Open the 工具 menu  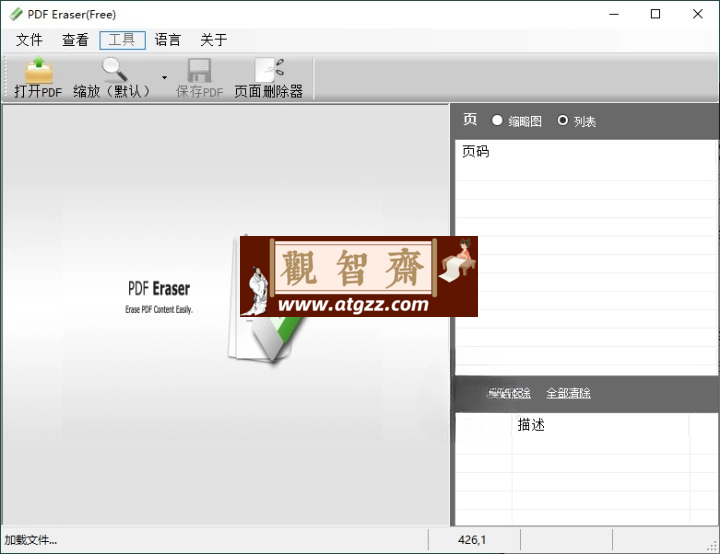[x=122, y=40]
